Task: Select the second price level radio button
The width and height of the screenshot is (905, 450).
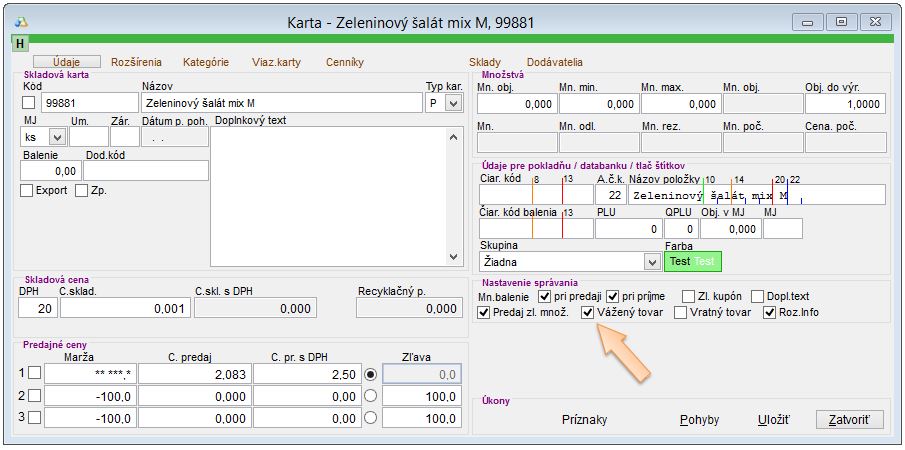Action: point(370,396)
